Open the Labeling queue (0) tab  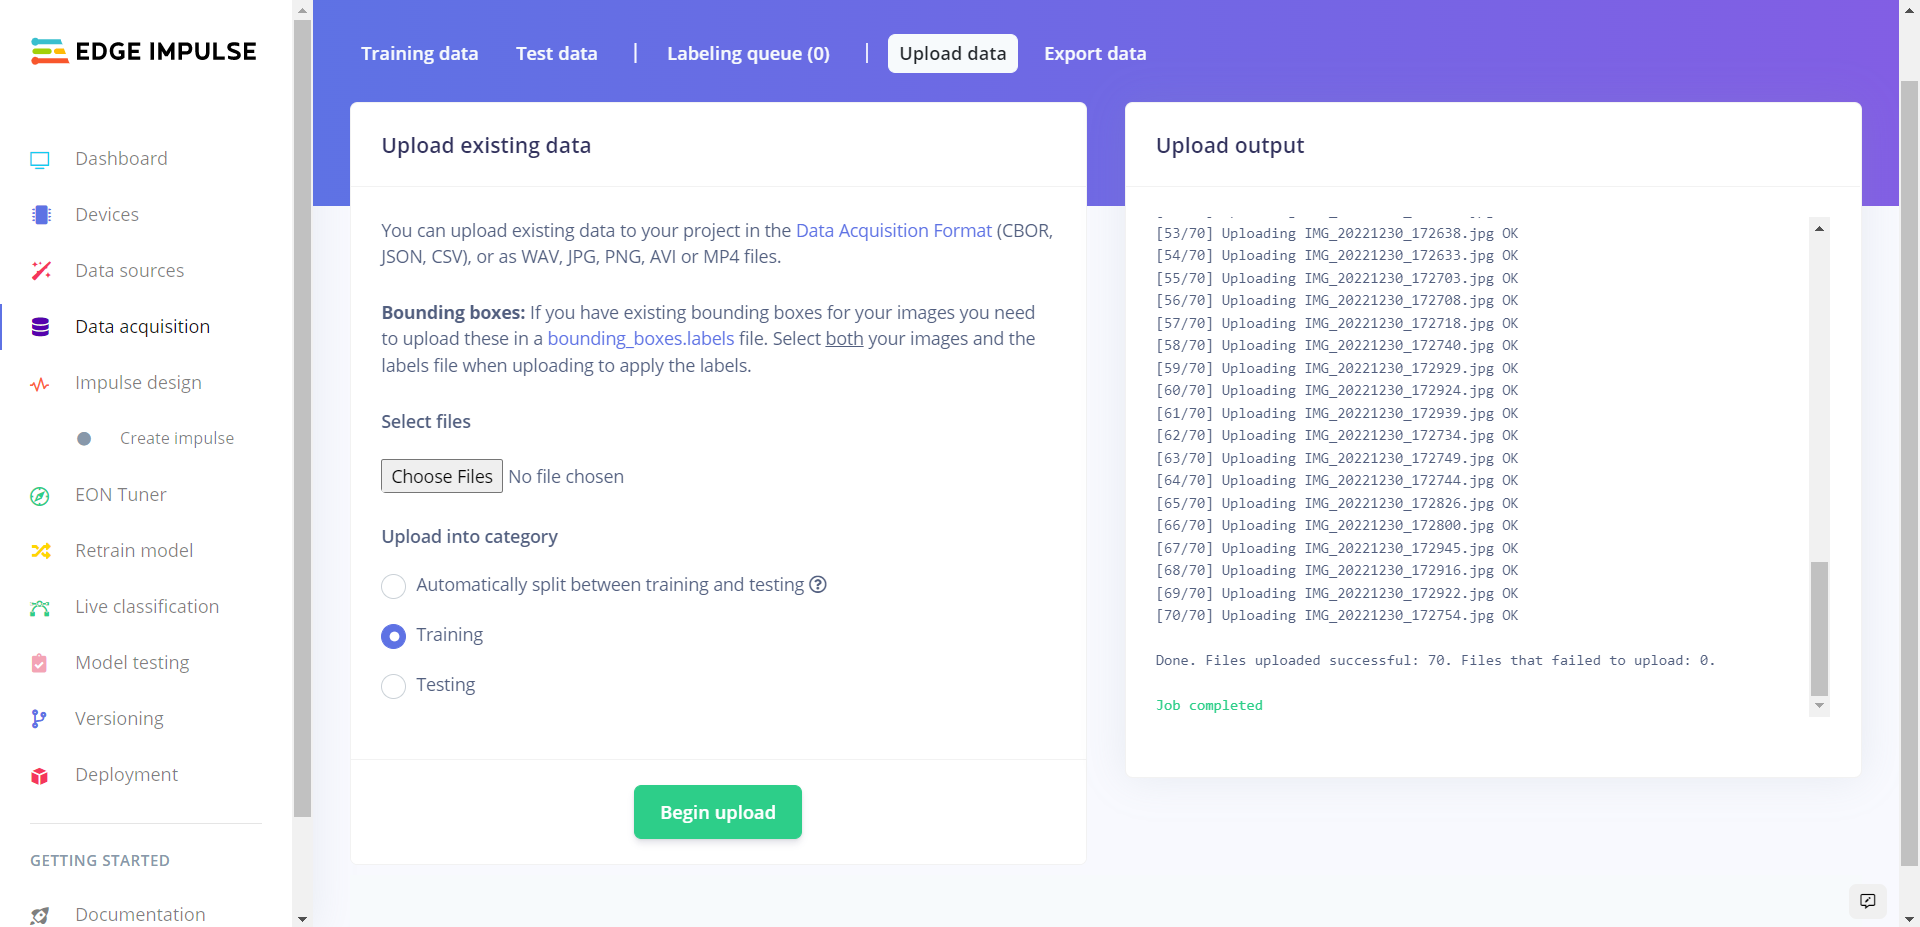pyautogui.click(x=749, y=53)
